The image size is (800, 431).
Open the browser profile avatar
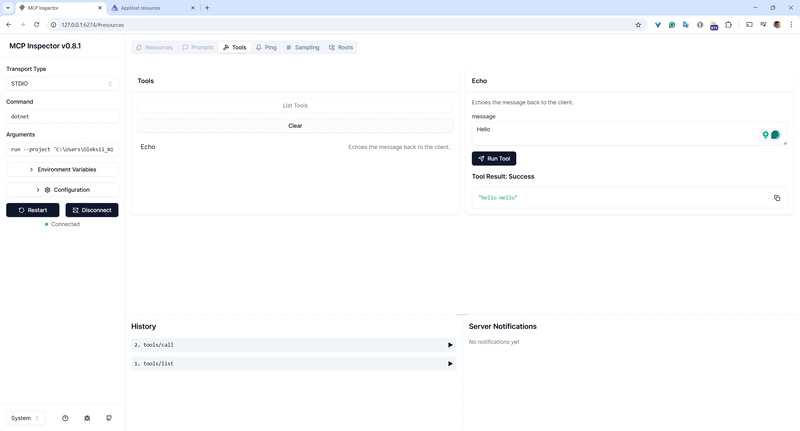777,24
